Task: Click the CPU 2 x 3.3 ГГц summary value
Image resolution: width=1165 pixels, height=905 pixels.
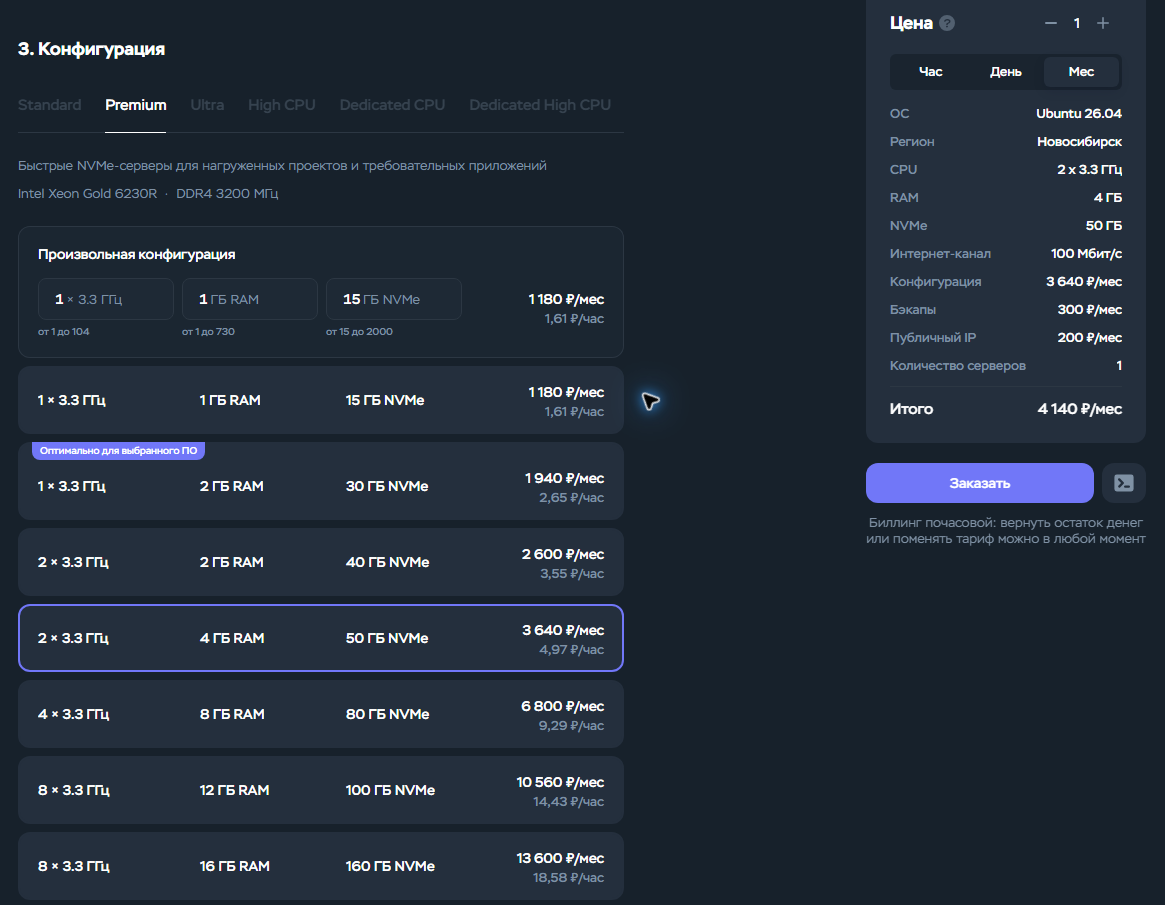Action: click(x=1089, y=170)
